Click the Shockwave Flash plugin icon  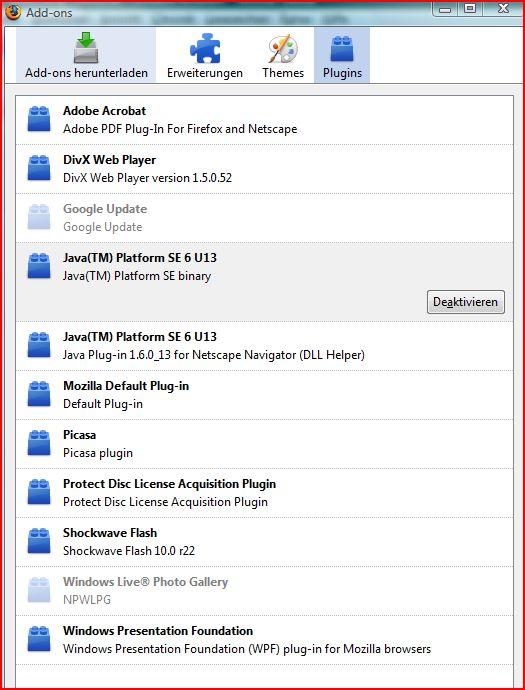coord(39,541)
